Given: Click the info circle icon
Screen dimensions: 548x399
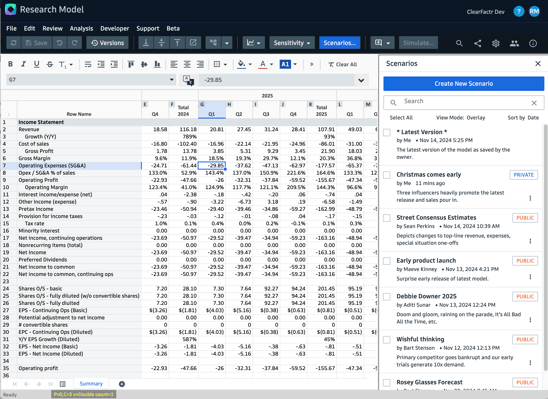Looking at the screenshot, I should (x=533, y=43).
